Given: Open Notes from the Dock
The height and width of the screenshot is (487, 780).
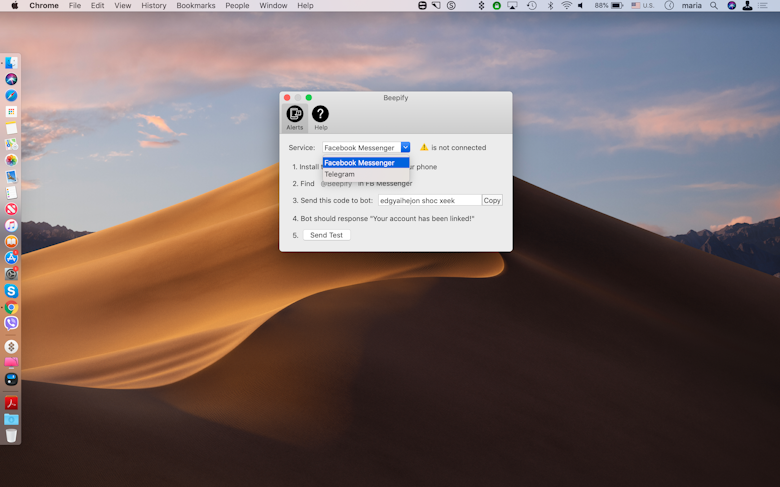Looking at the screenshot, I should [11, 128].
